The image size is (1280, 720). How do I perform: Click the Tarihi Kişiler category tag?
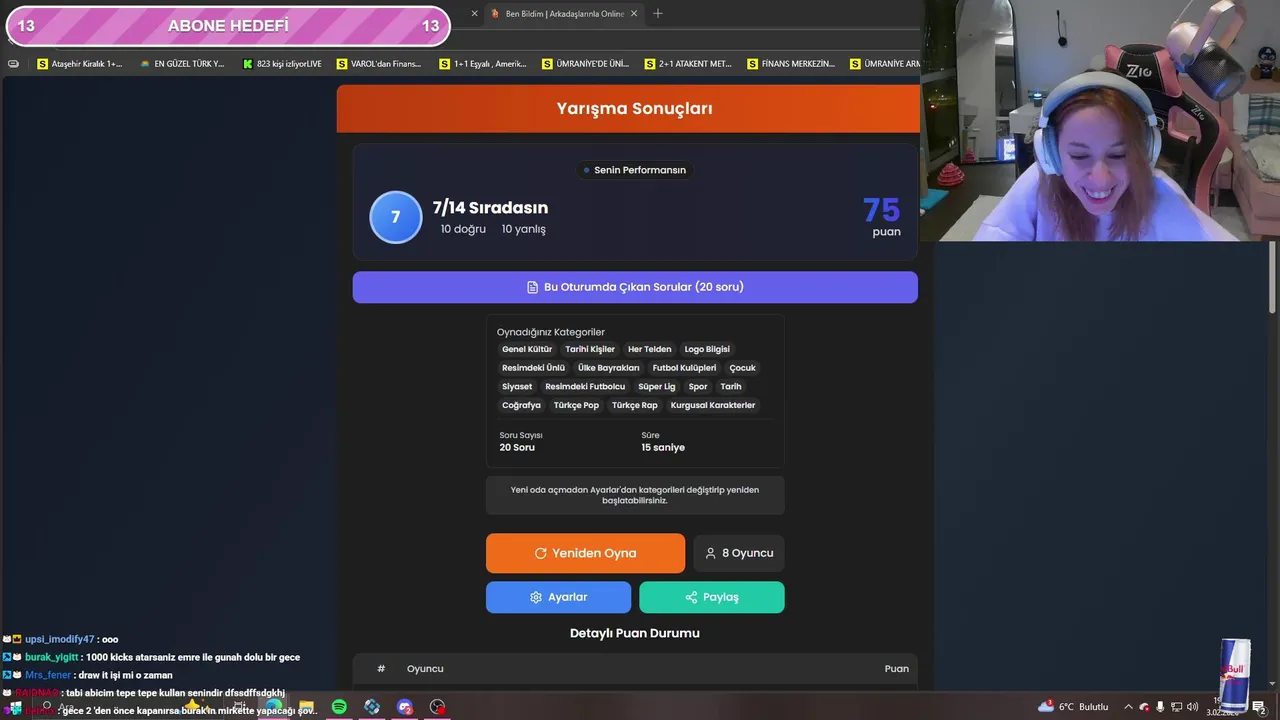click(590, 349)
